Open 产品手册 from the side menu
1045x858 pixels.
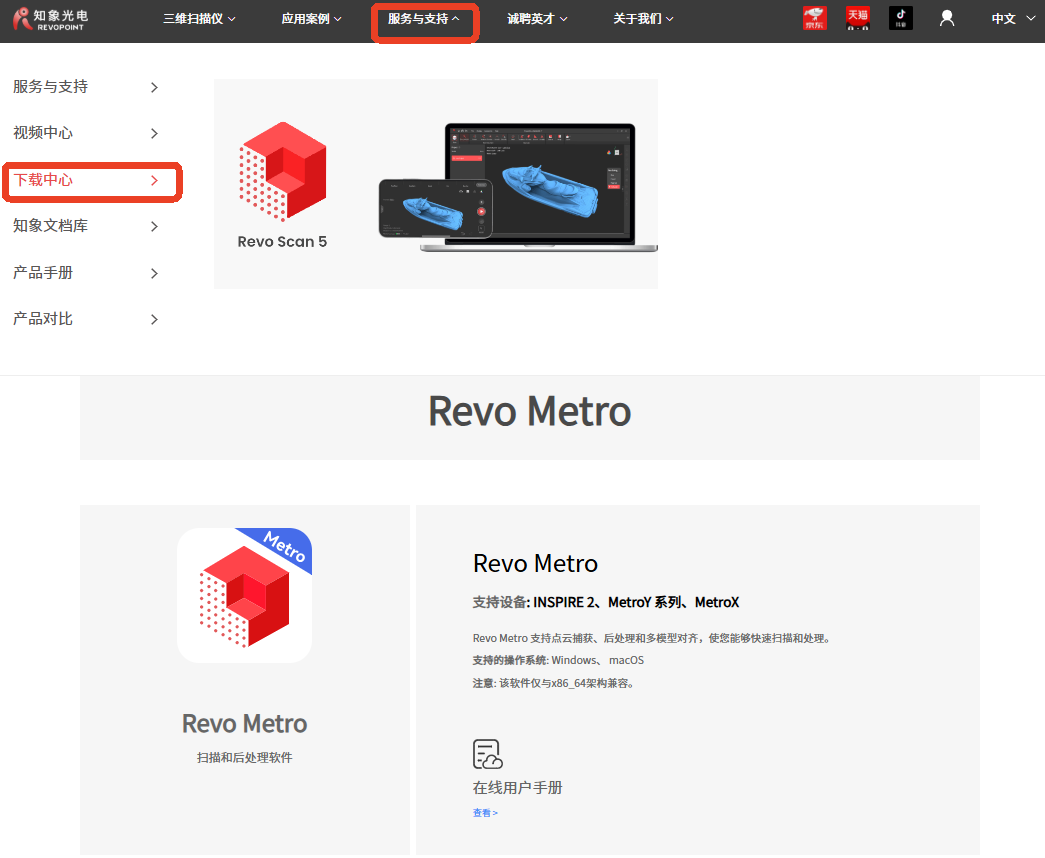pyautogui.click(x=86, y=273)
